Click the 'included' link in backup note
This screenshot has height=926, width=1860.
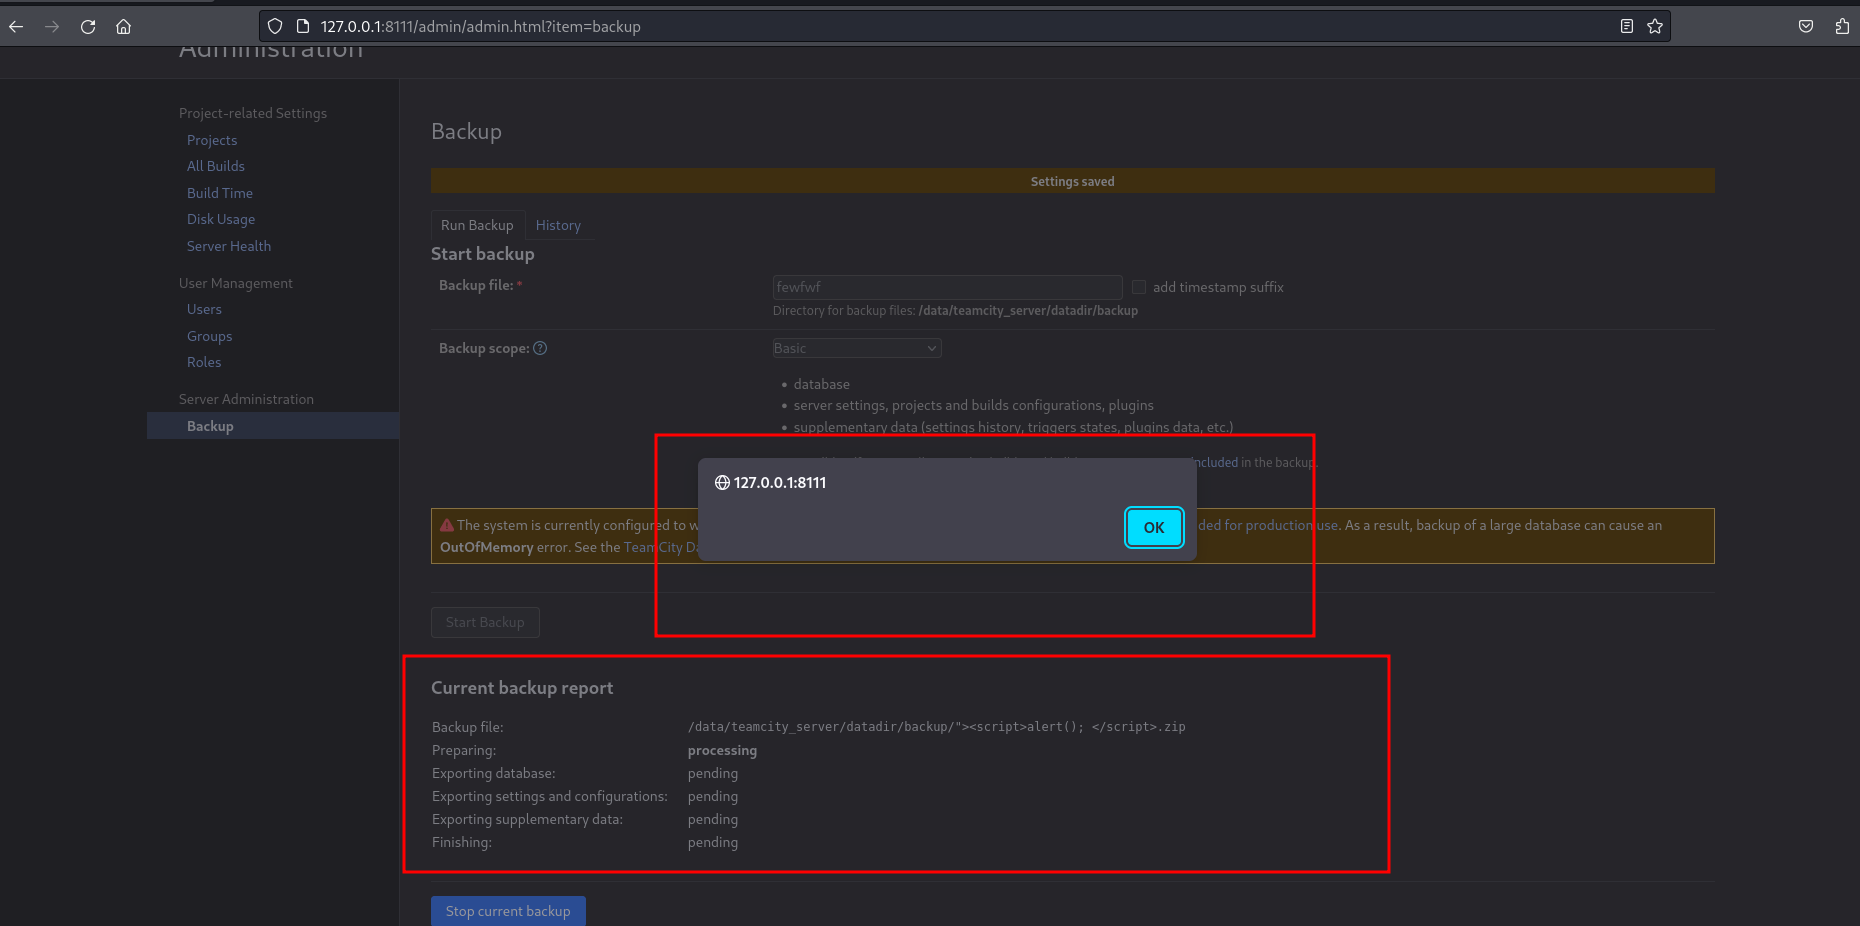[x=1215, y=462]
